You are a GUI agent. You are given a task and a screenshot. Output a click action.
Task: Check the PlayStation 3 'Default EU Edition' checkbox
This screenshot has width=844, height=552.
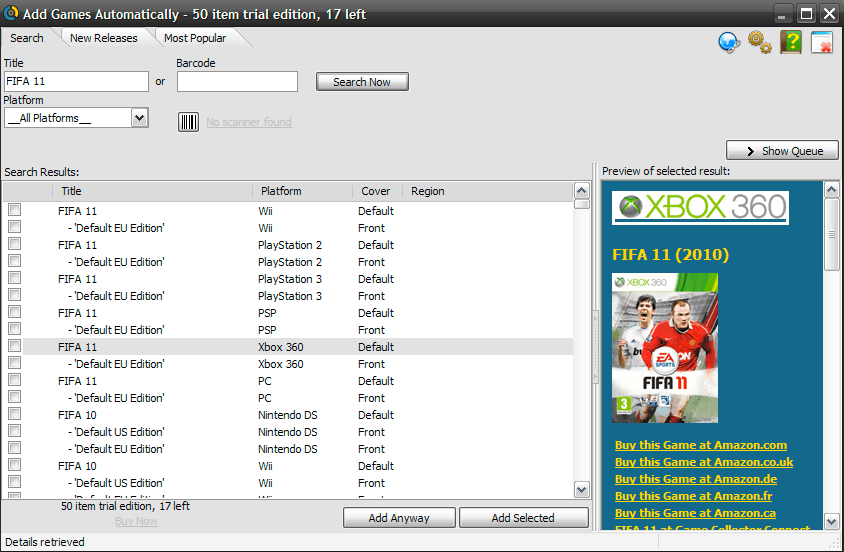click(x=15, y=295)
